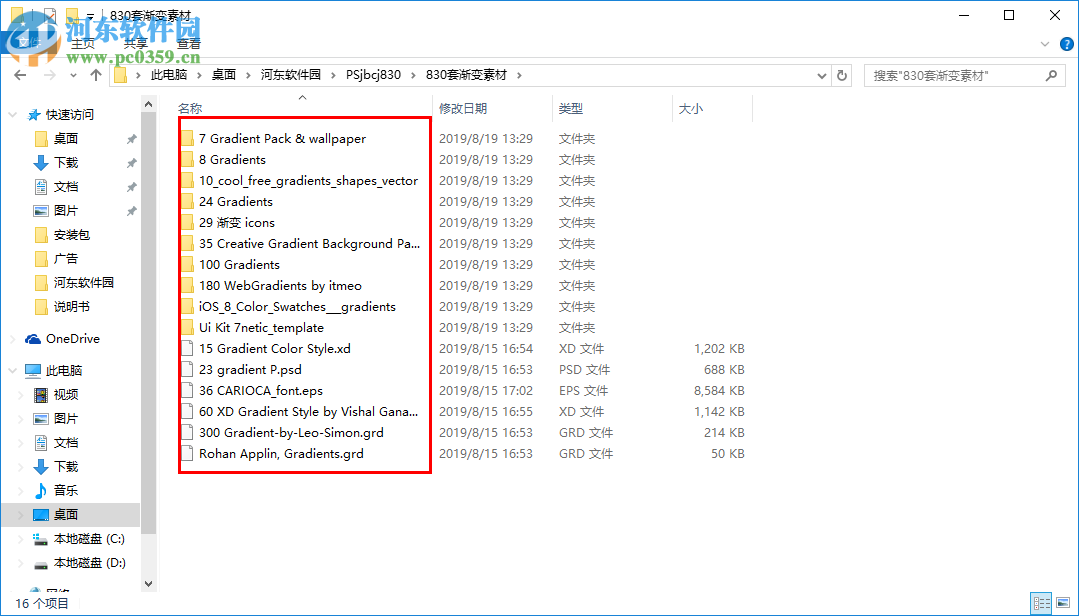This screenshot has width=1079, height=616.
Task: Click the back navigation arrow
Action: point(19,74)
